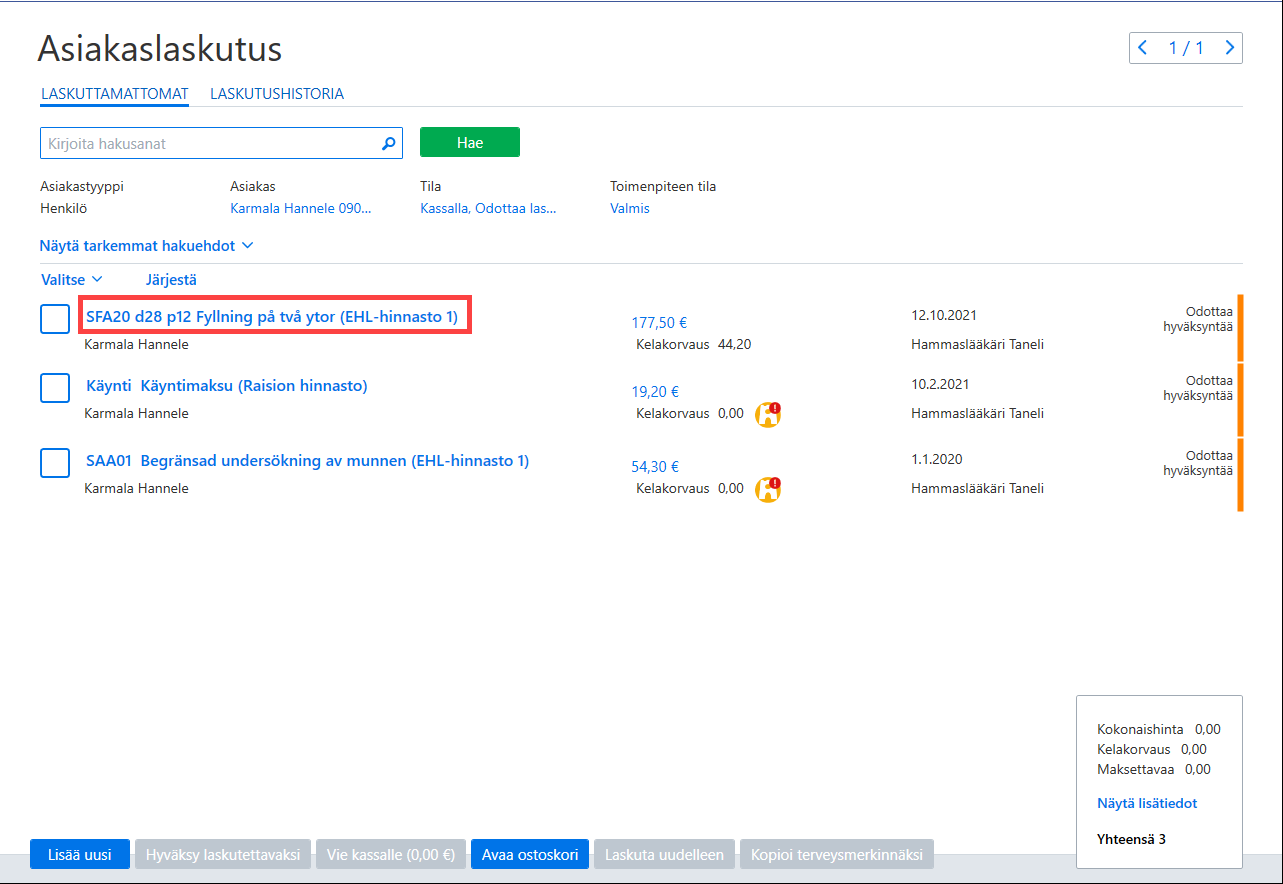Tick checkbox for SAA01 undersökning row
This screenshot has height=884, width=1283.
pyautogui.click(x=55, y=463)
